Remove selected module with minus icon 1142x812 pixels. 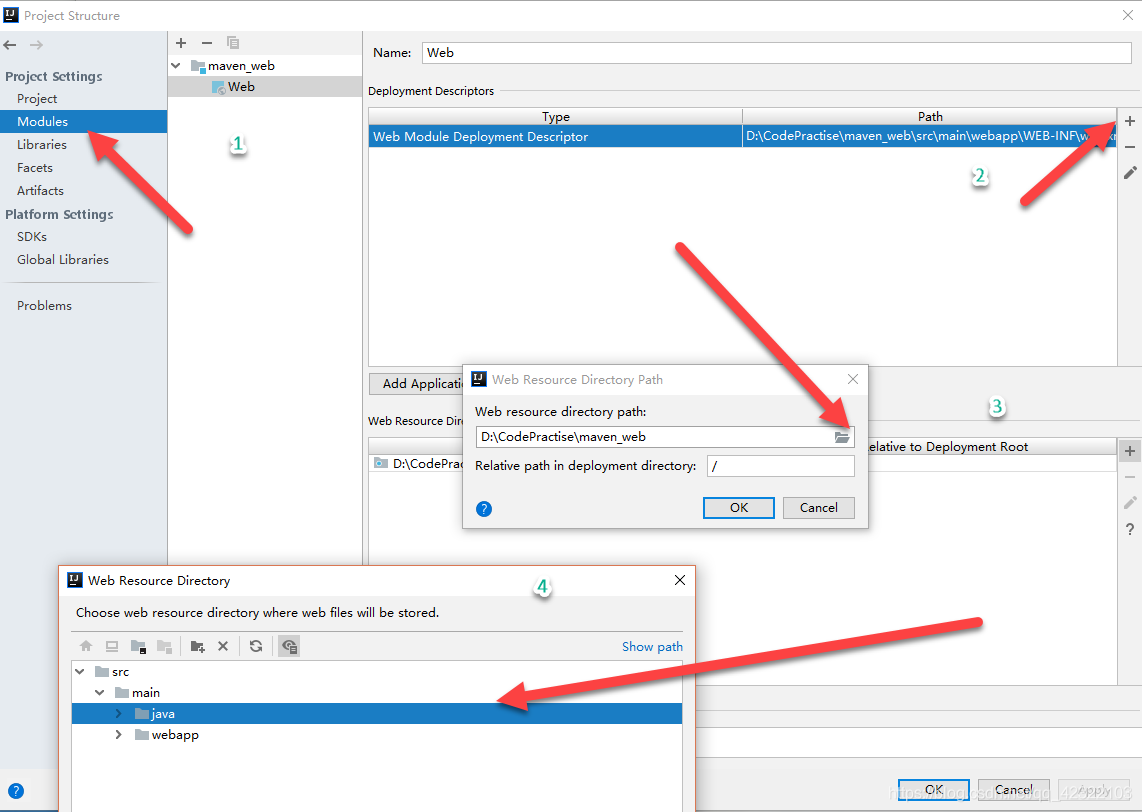[x=207, y=43]
